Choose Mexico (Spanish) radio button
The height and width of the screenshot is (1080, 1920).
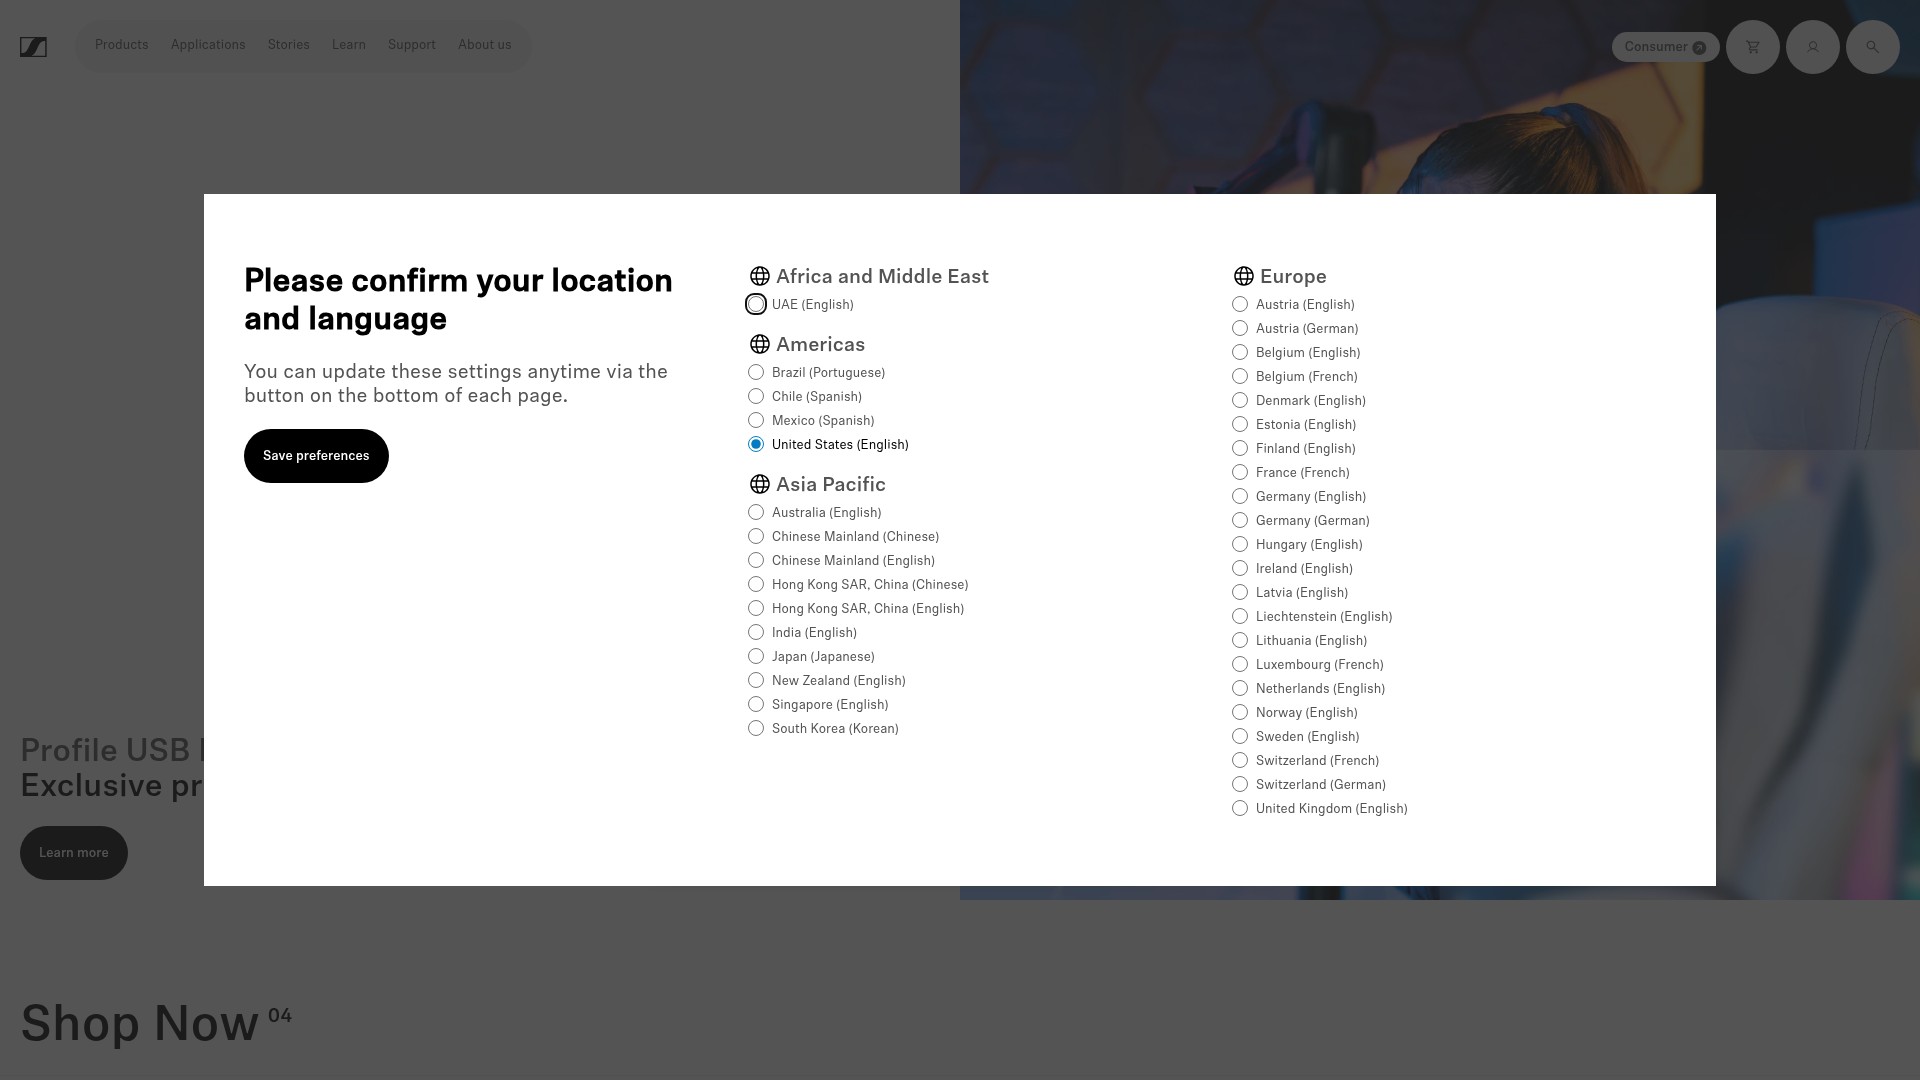[756, 420]
